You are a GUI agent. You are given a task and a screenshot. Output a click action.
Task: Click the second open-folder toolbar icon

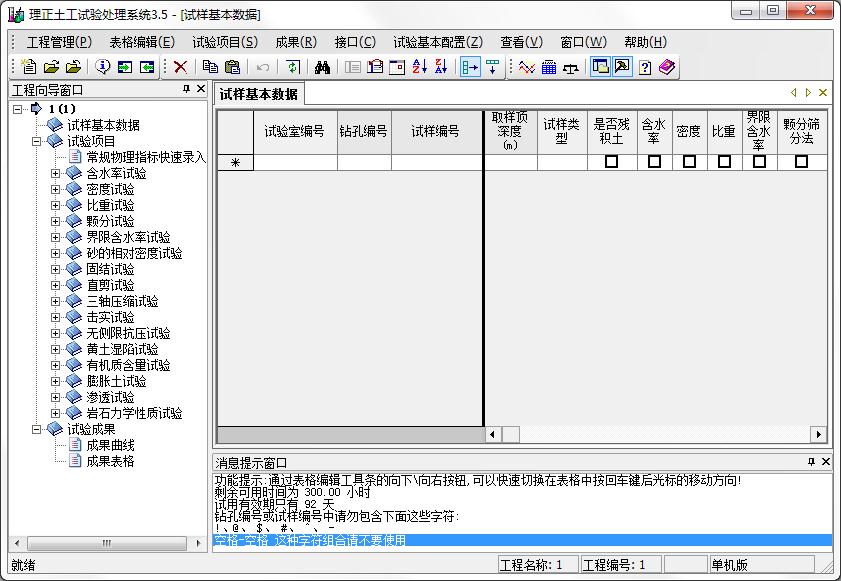pos(73,67)
